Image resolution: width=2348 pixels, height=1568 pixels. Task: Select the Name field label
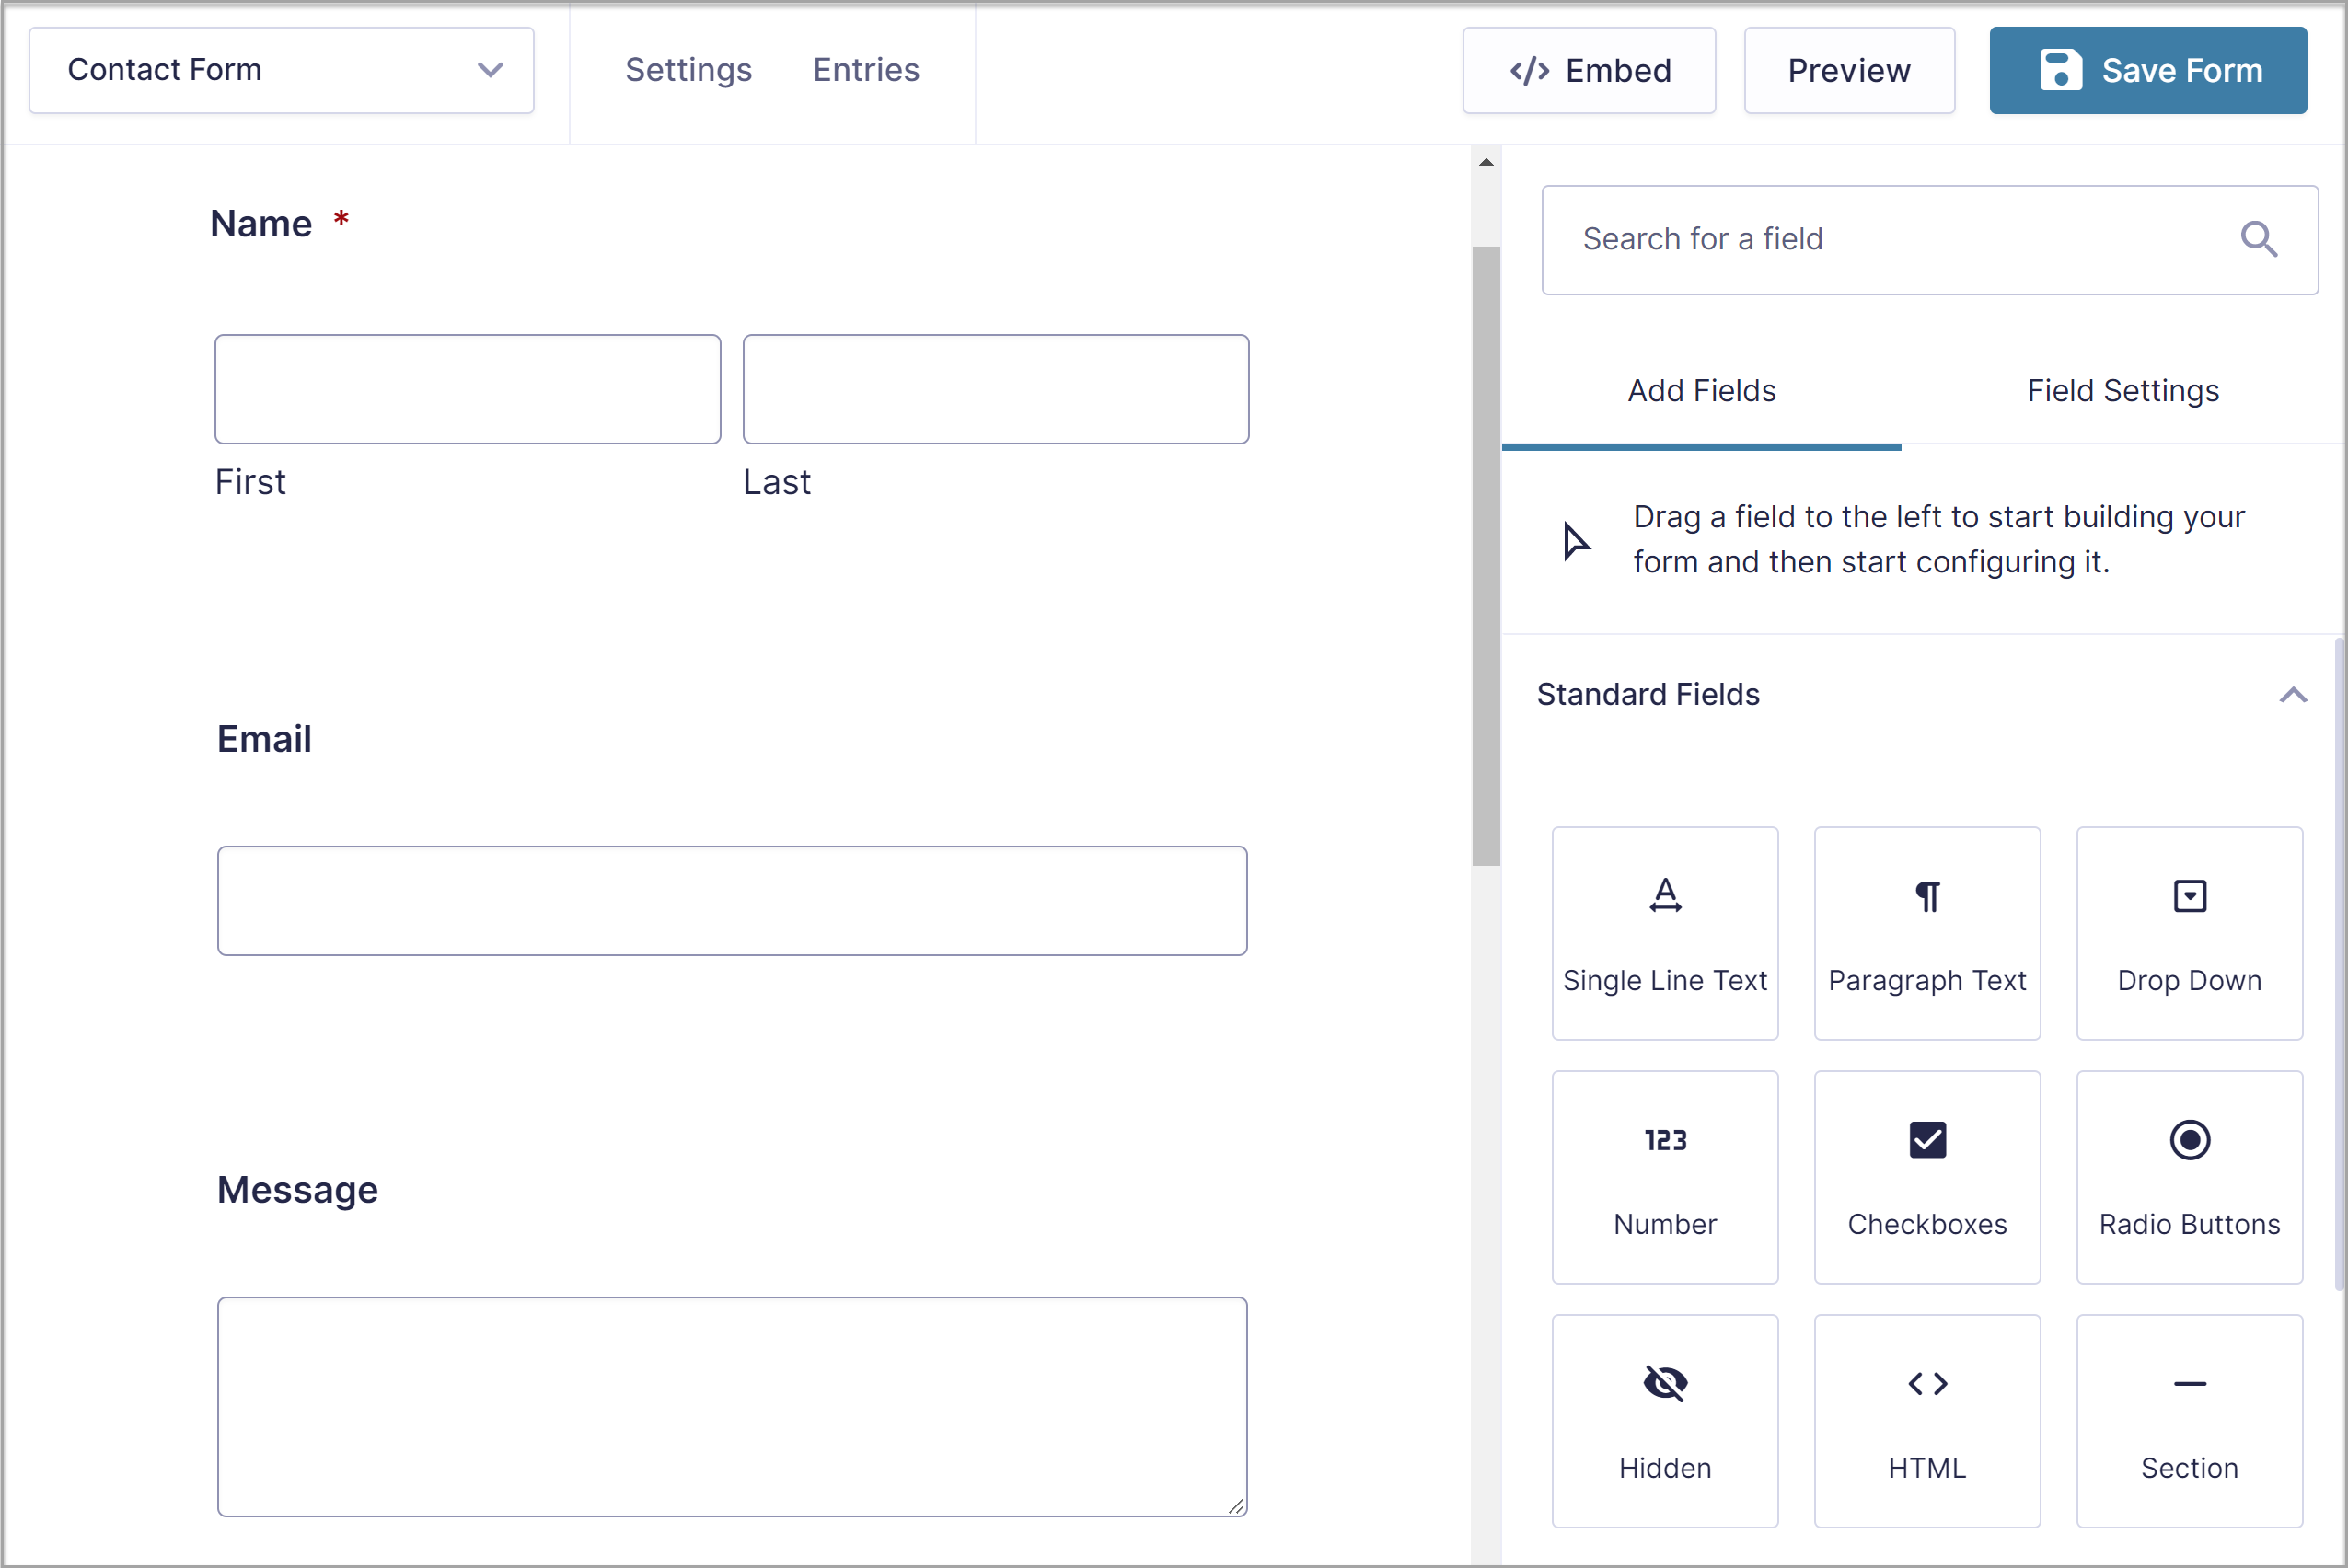click(x=261, y=224)
